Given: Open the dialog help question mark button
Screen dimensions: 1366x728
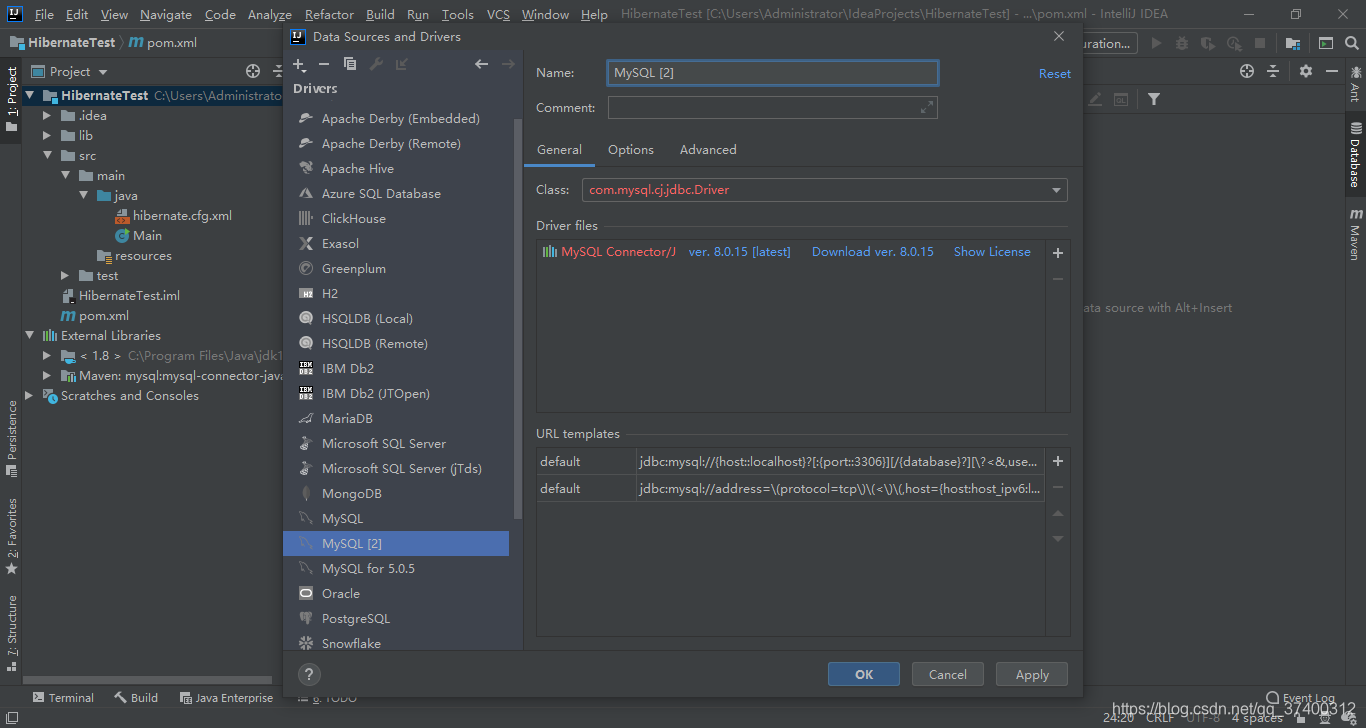Looking at the screenshot, I should tap(309, 674).
